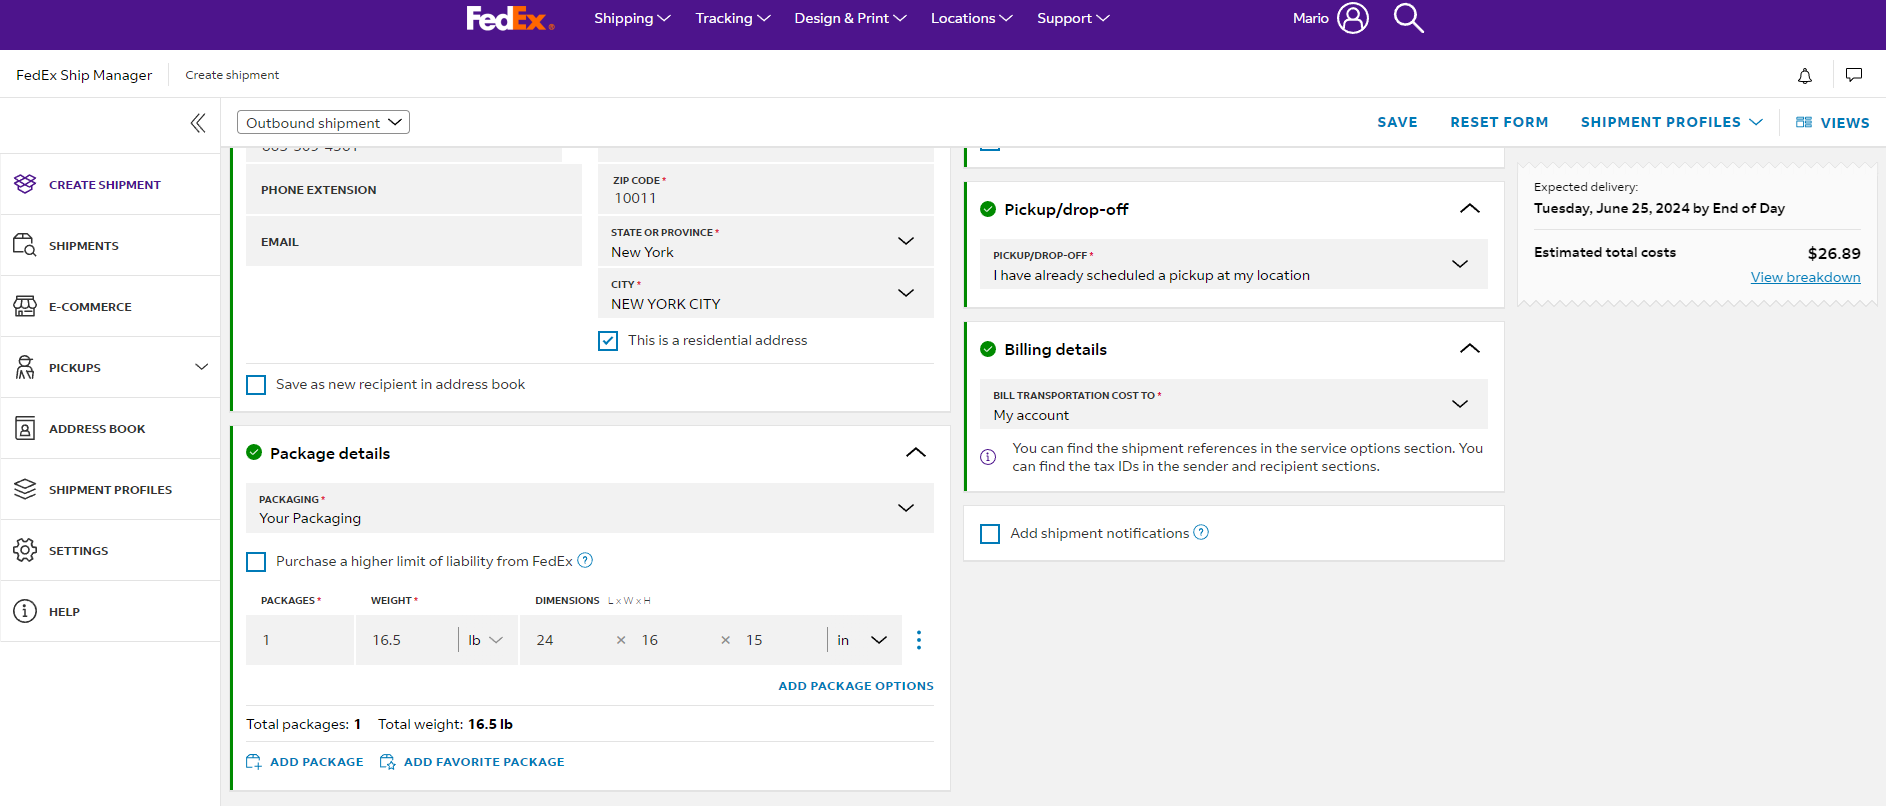Click the Phone Extension field
This screenshot has height=806, width=1886.
coord(414,189)
